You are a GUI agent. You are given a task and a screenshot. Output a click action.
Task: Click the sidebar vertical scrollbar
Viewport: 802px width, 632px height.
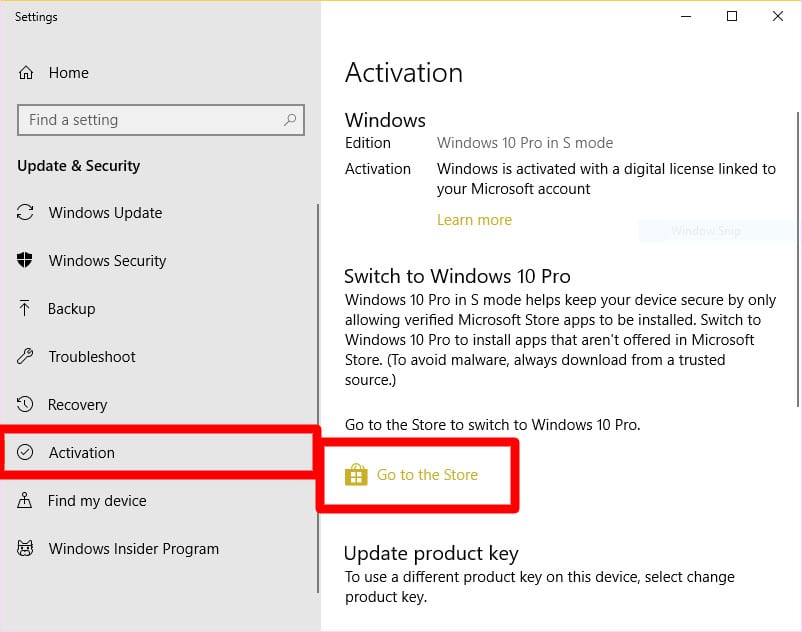pyautogui.click(x=318, y=399)
